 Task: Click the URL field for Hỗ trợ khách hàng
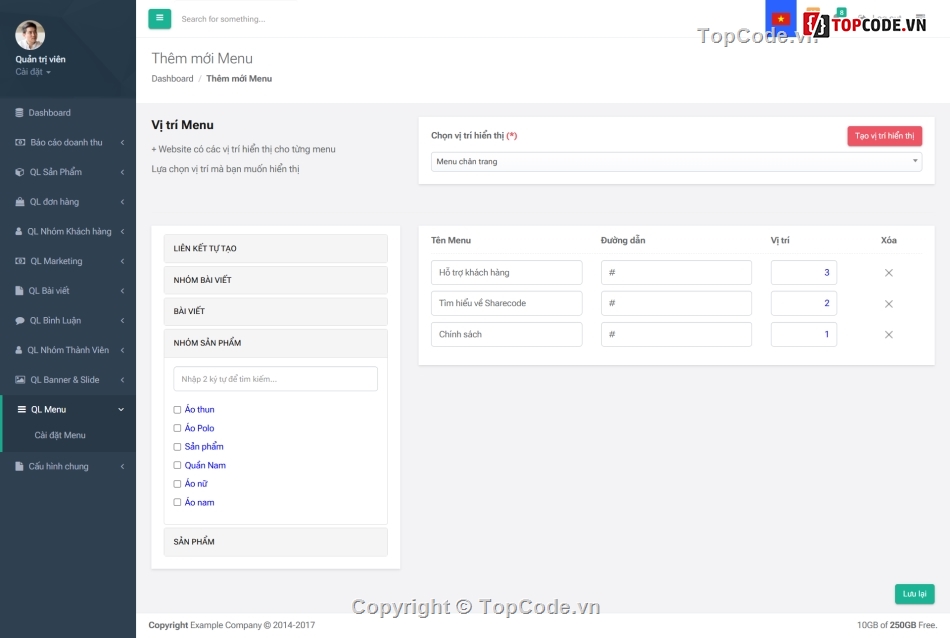point(676,273)
